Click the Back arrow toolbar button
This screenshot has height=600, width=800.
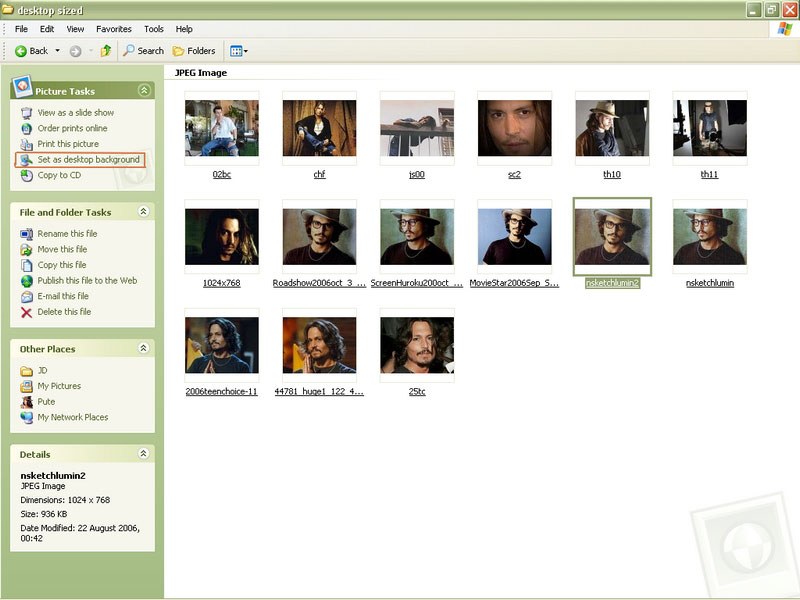[x=30, y=51]
